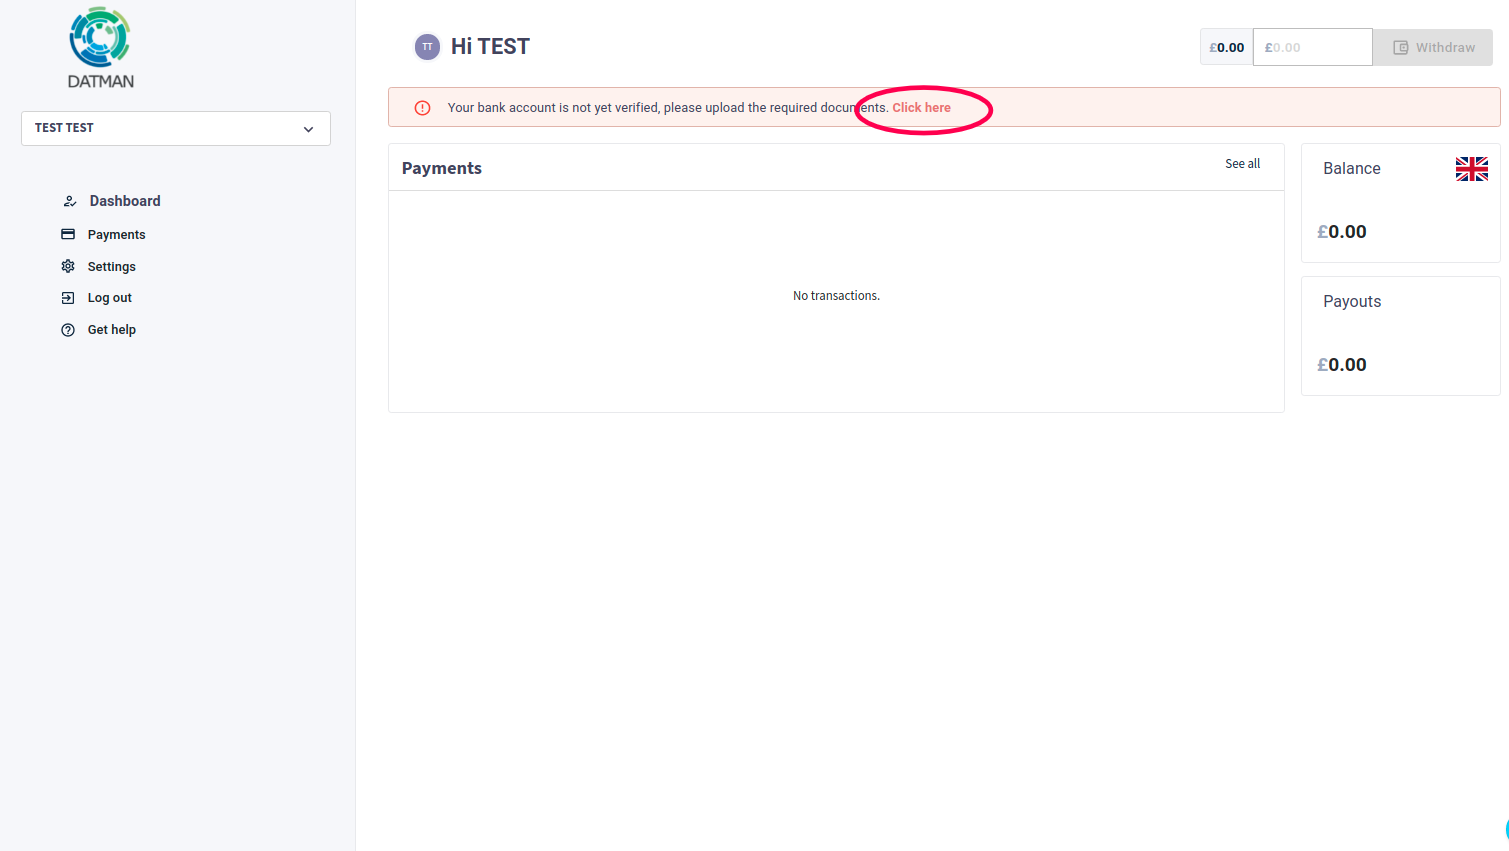The image size is (1509, 851).
Task: Click the TT user avatar icon
Action: (427, 47)
